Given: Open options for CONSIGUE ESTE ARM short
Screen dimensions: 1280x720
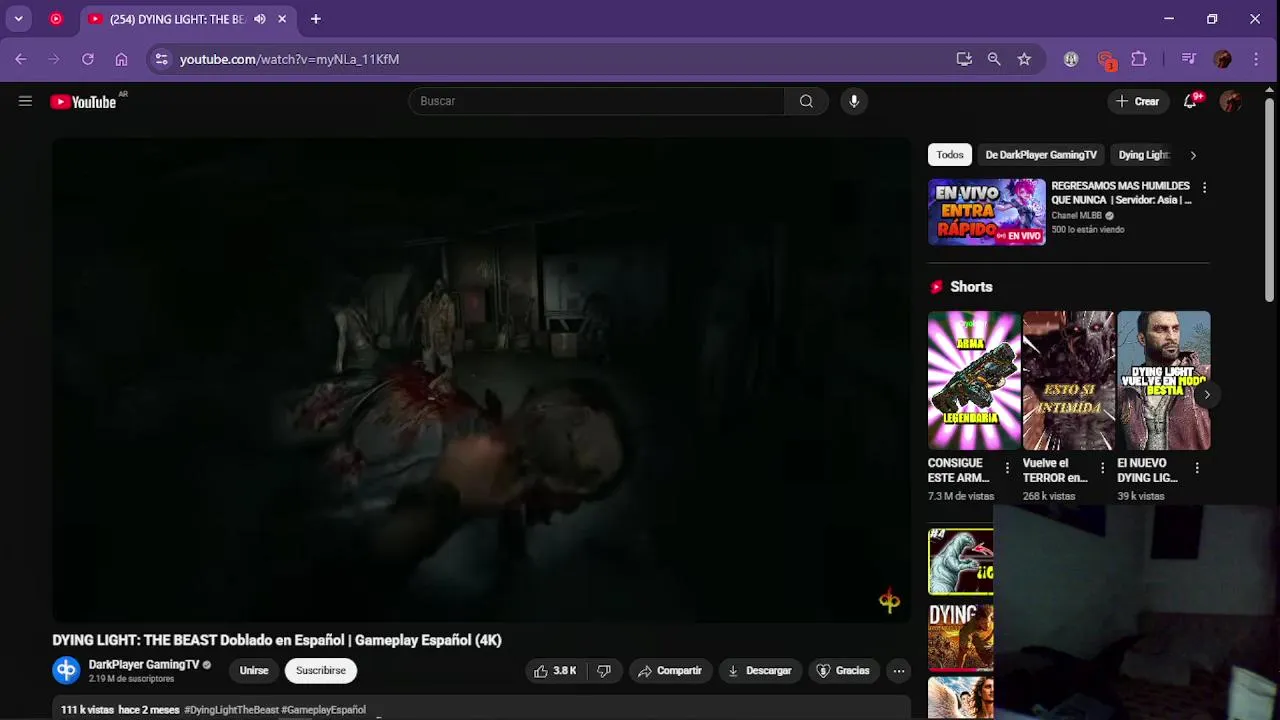Looking at the screenshot, I should point(1007,468).
